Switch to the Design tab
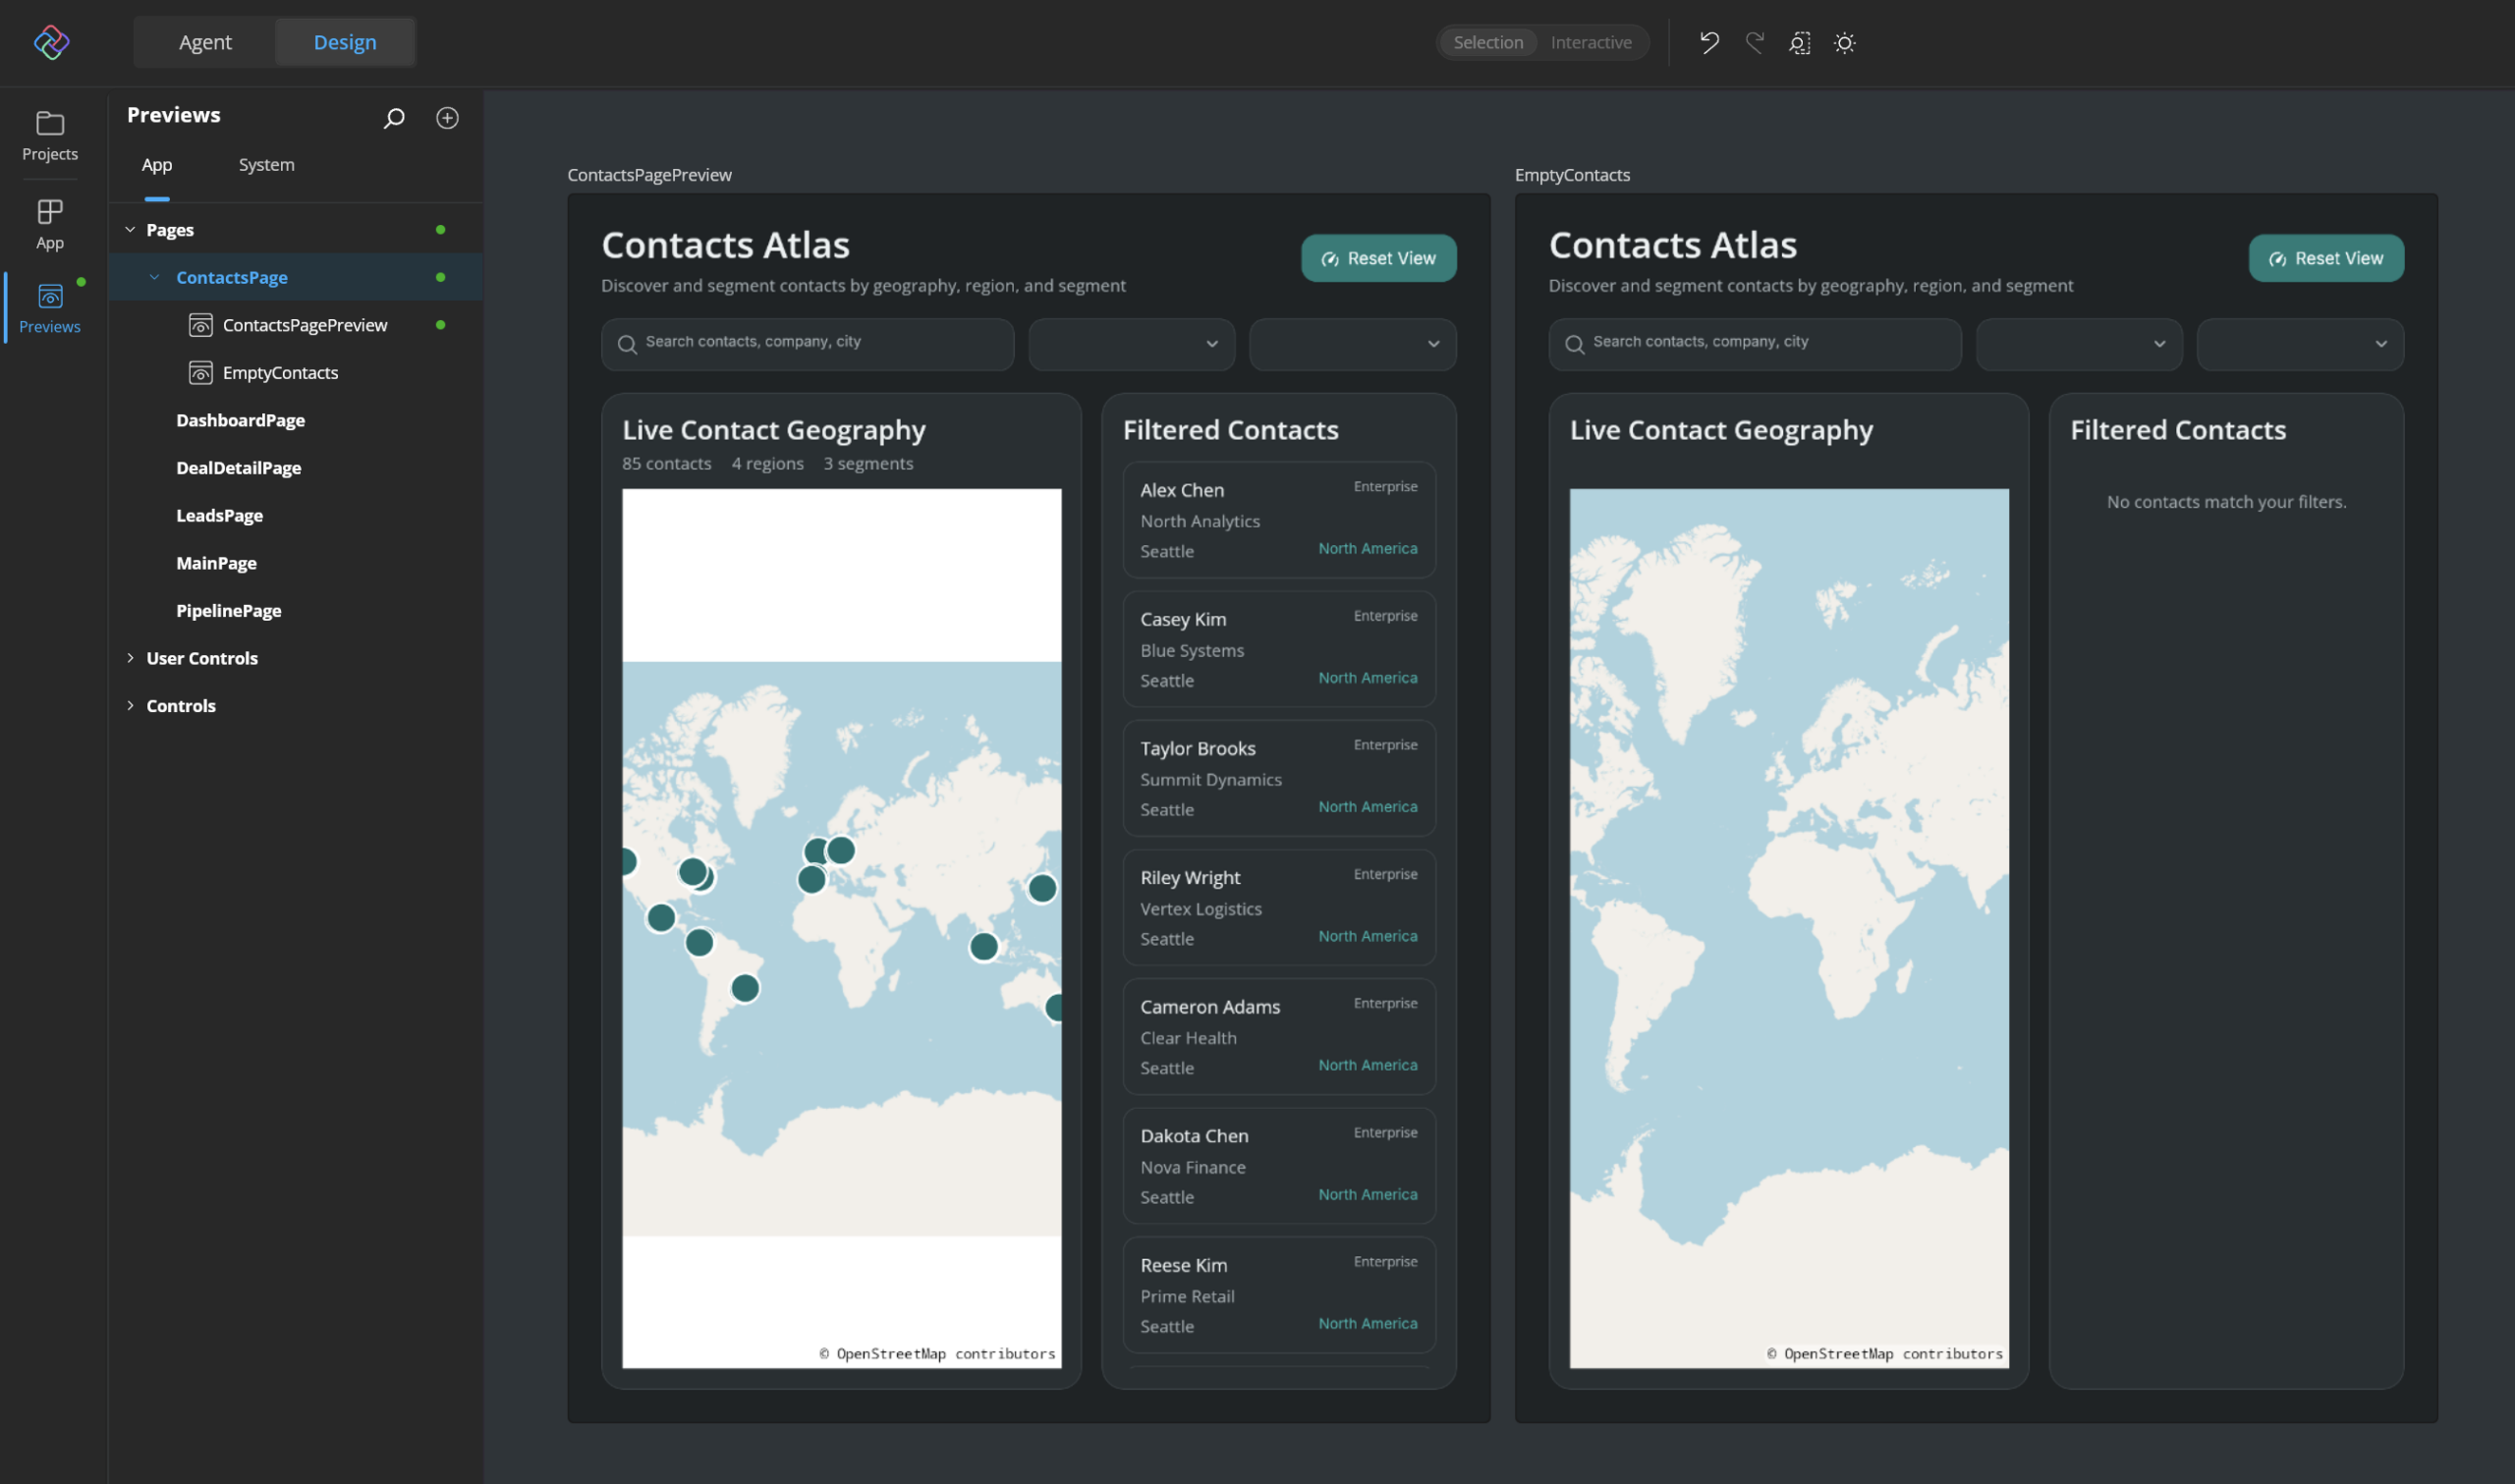The width and height of the screenshot is (2515, 1484). pos(345,42)
